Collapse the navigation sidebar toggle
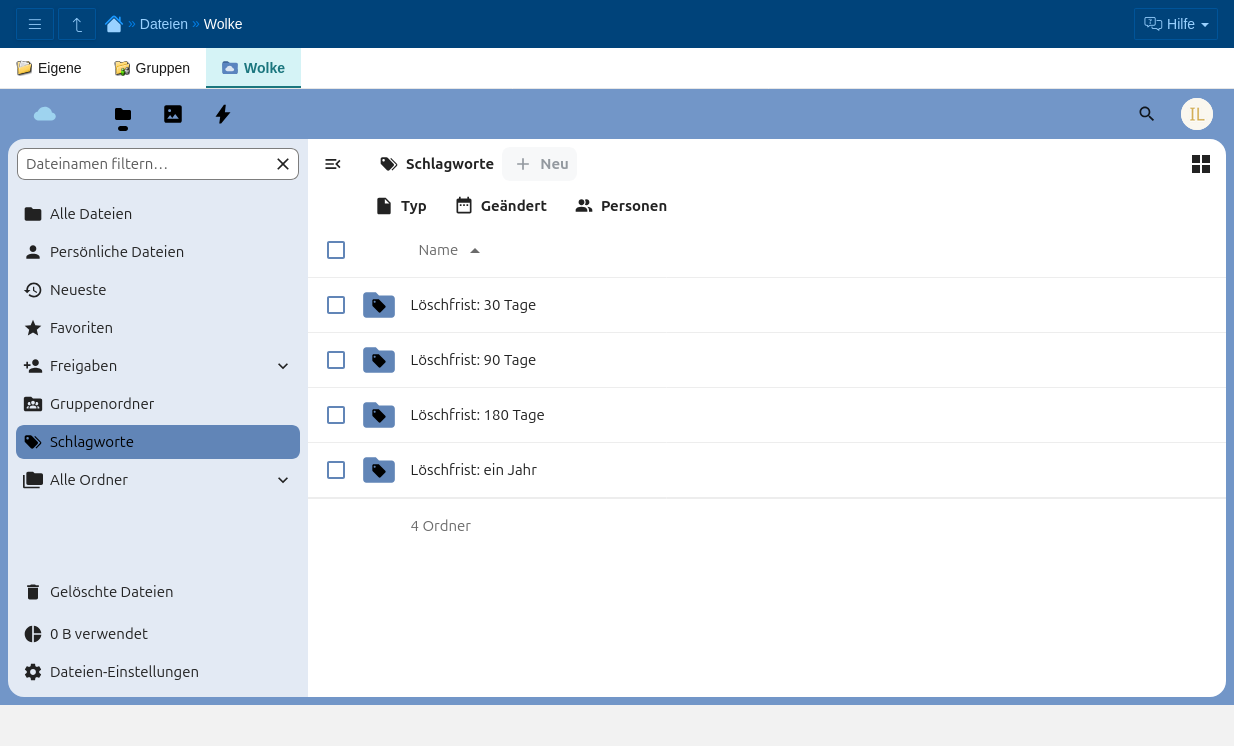The image size is (1234, 746). [x=333, y=164]
